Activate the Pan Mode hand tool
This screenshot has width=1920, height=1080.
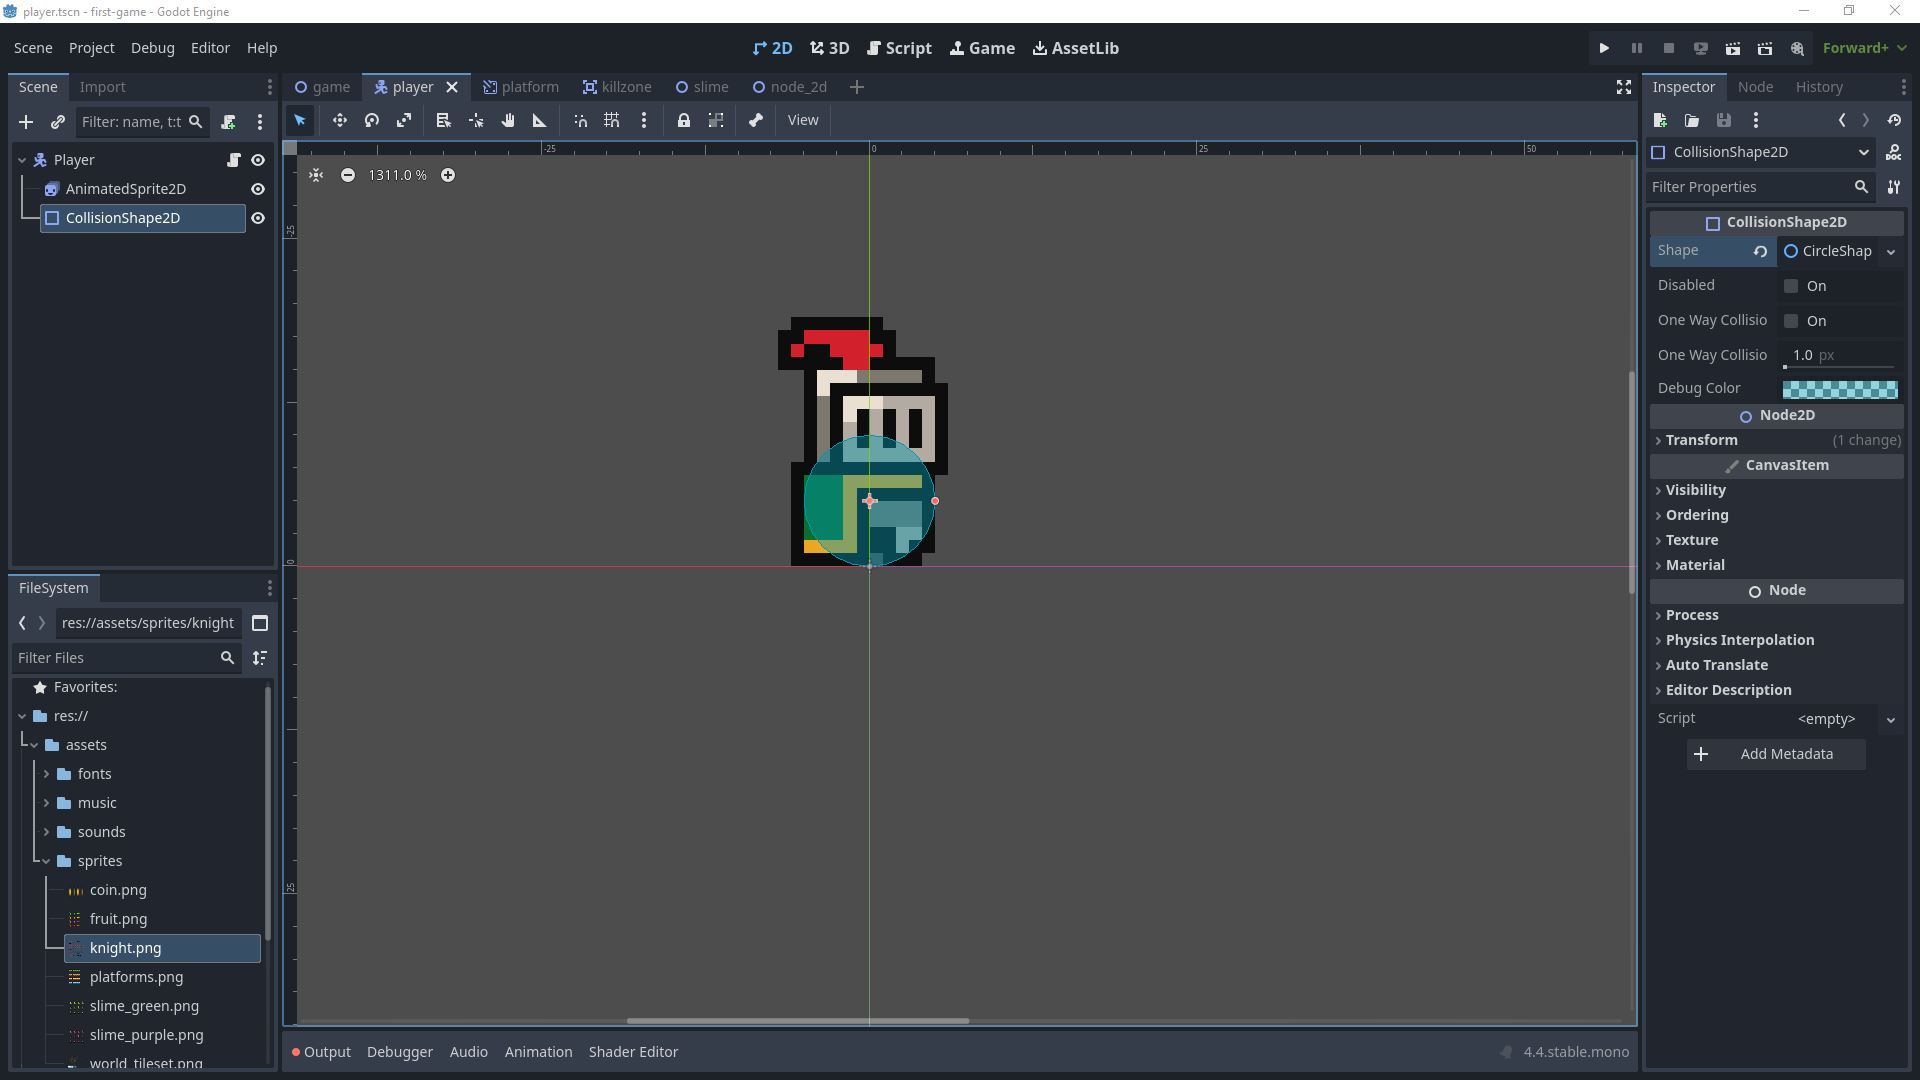click(508, 121)
